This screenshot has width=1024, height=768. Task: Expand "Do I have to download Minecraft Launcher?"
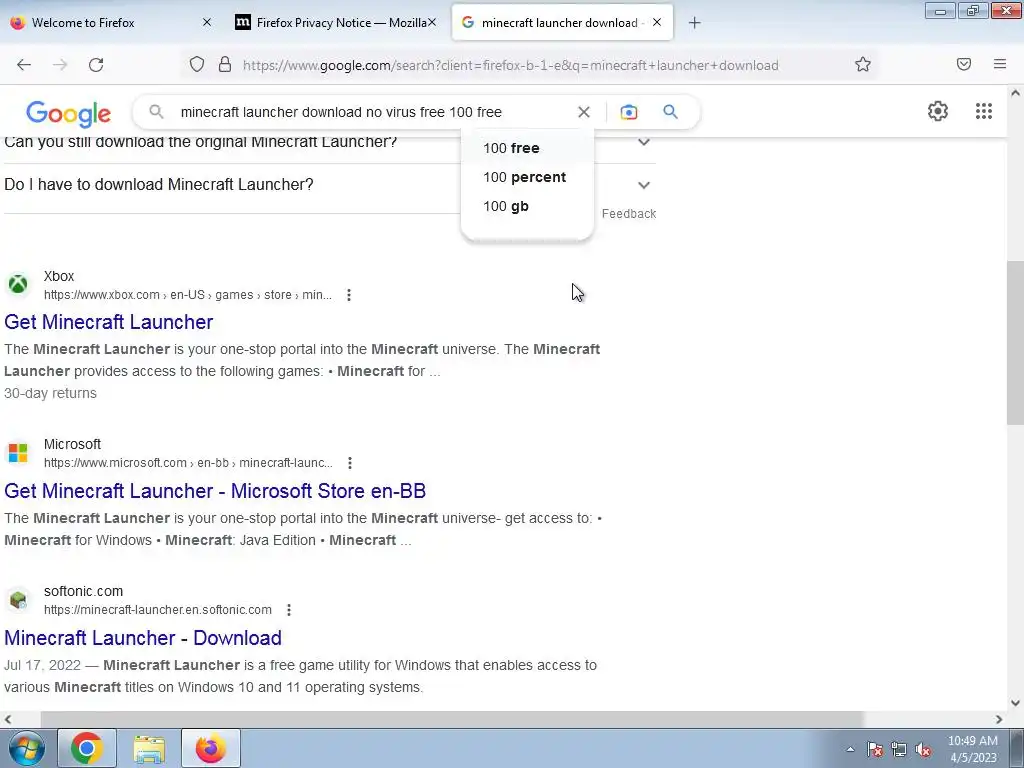tap(643, 185)
